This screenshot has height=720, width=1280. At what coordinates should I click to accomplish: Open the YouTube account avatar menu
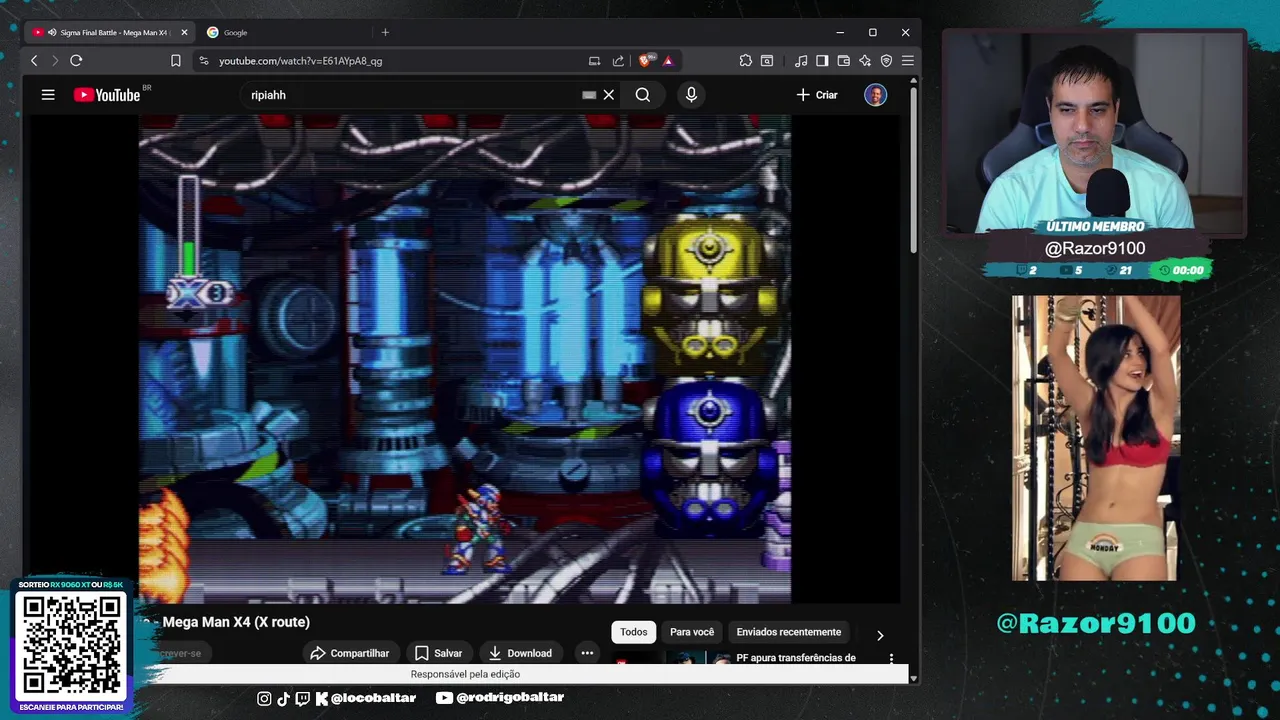tap(875, 95)
